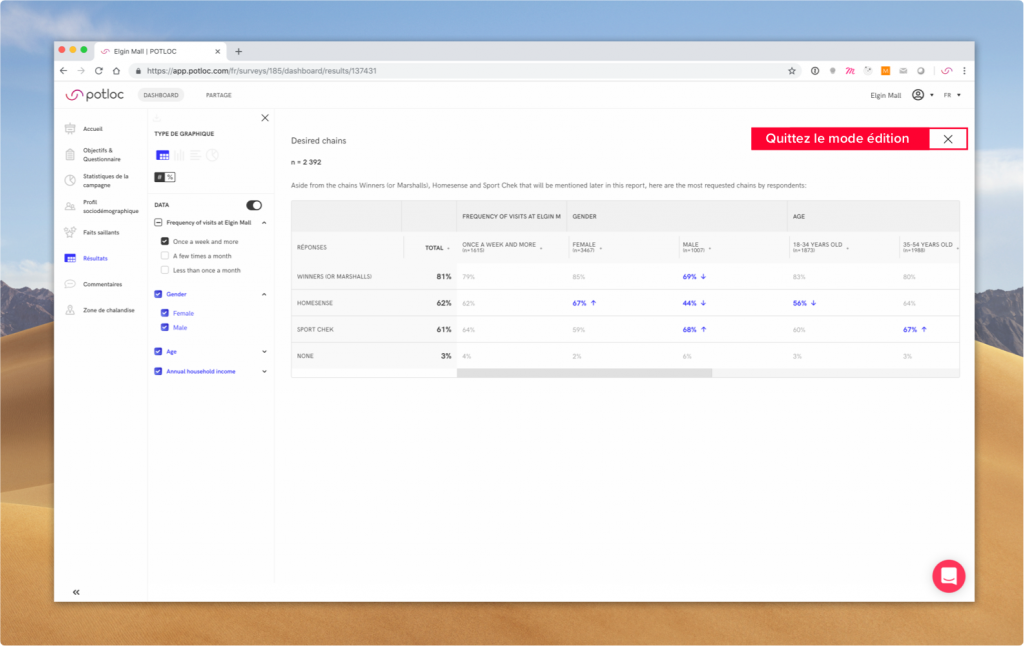Open the user account dropdown

point(922,95)
